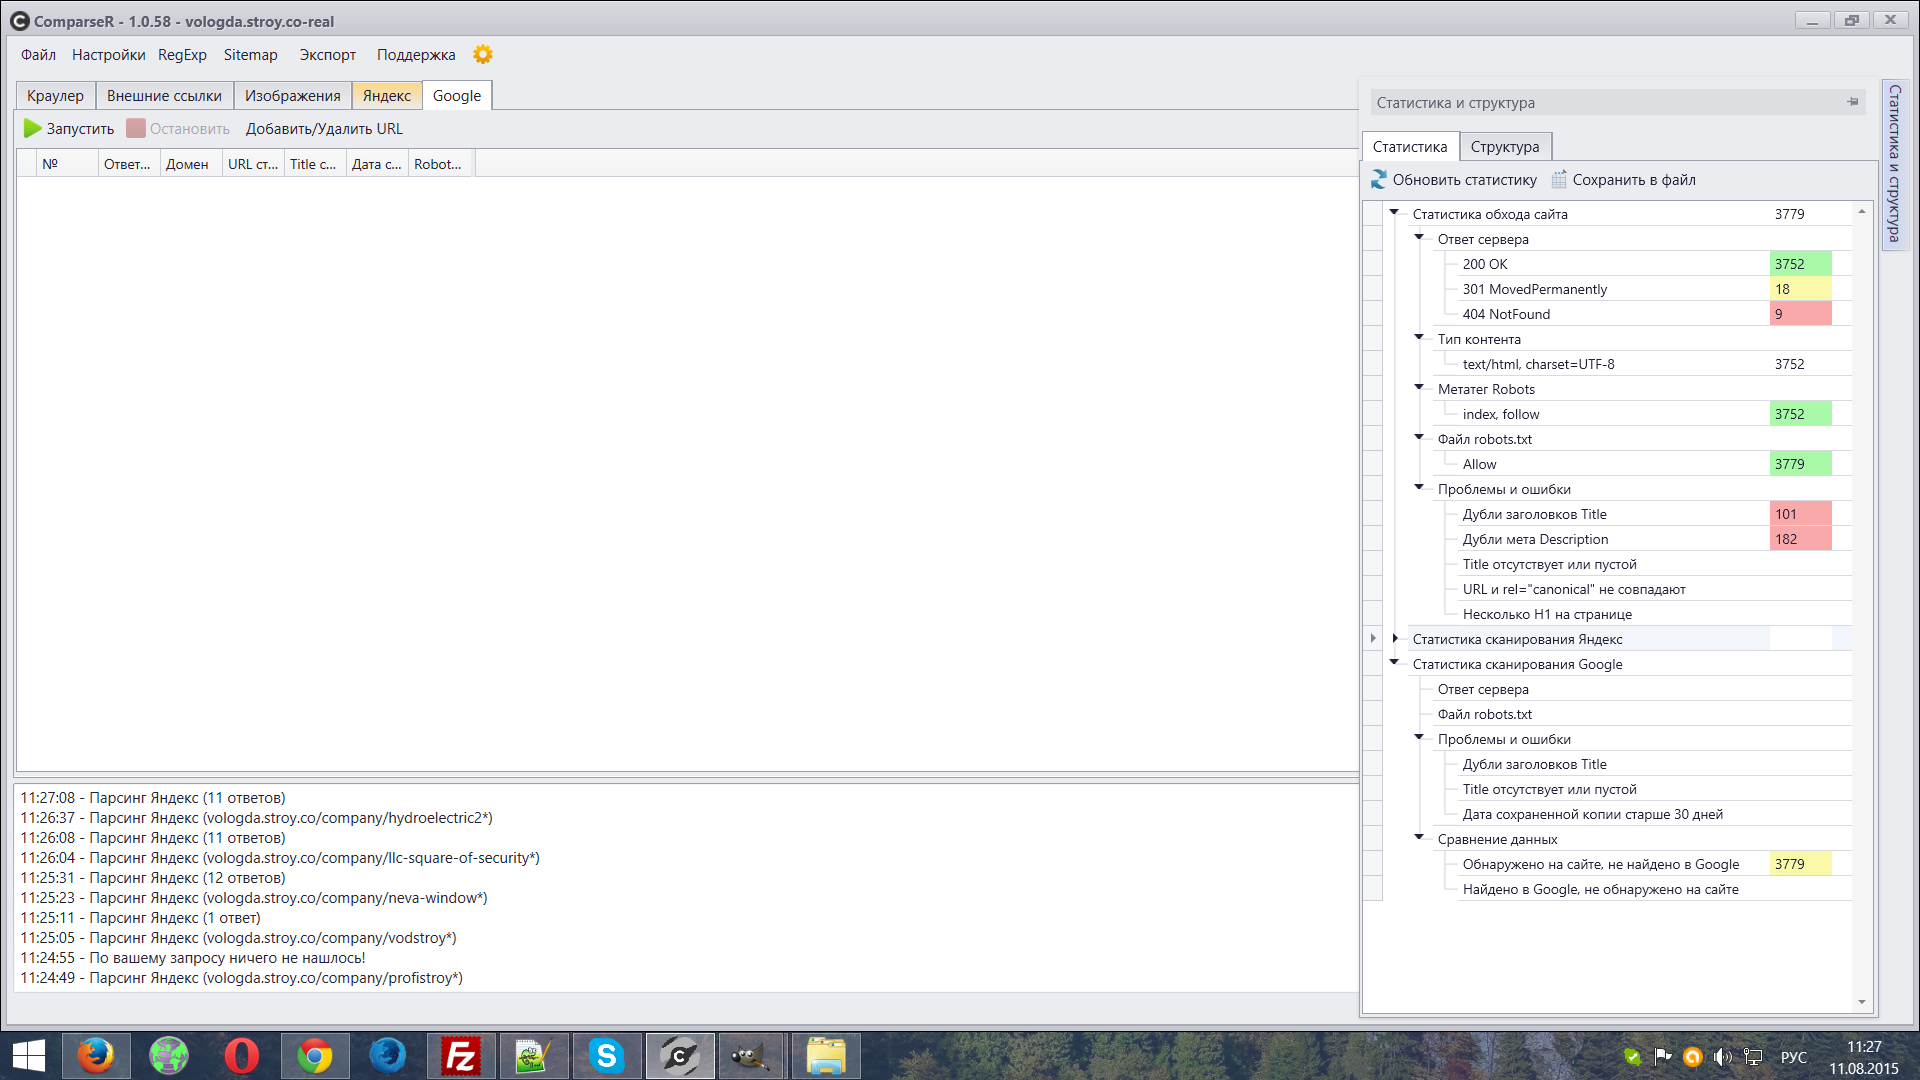Open the Sitemap menu
This screenshot has width=1920, height=1080.
pos(250,55)
